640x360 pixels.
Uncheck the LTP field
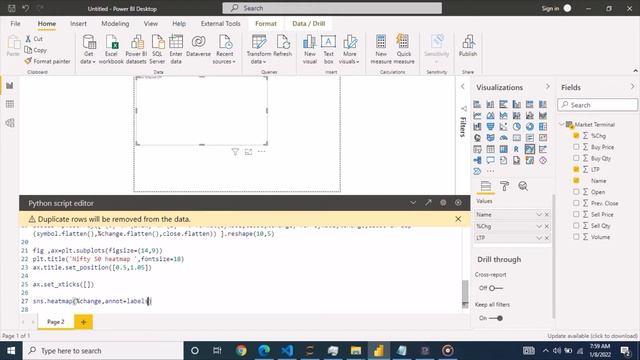click(x=576, y=169)
